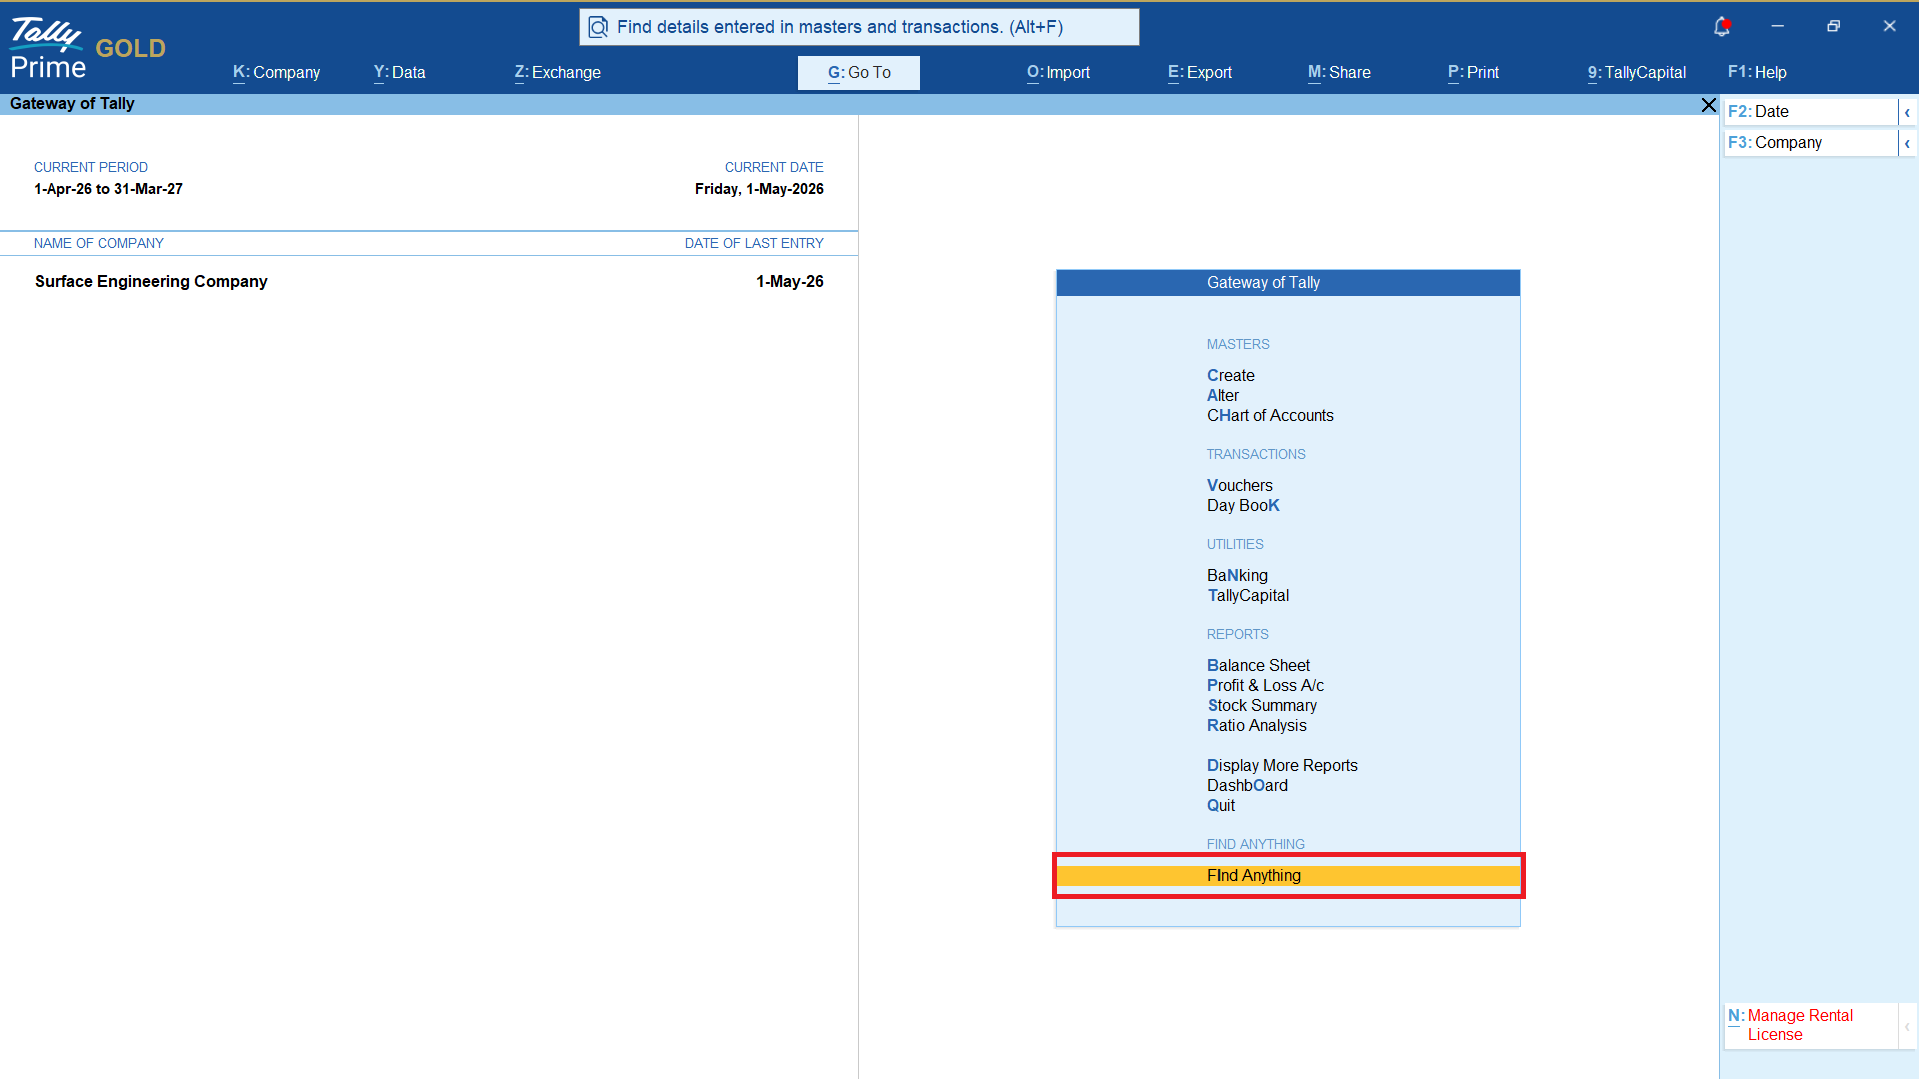Open the O: Import menu

tap(1058, 72)
